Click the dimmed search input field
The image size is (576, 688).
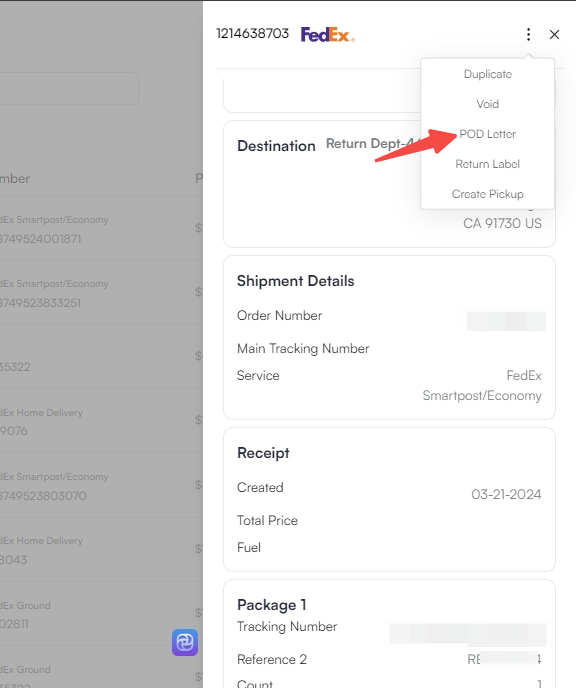pyautogui.click(x=69, y=88)
